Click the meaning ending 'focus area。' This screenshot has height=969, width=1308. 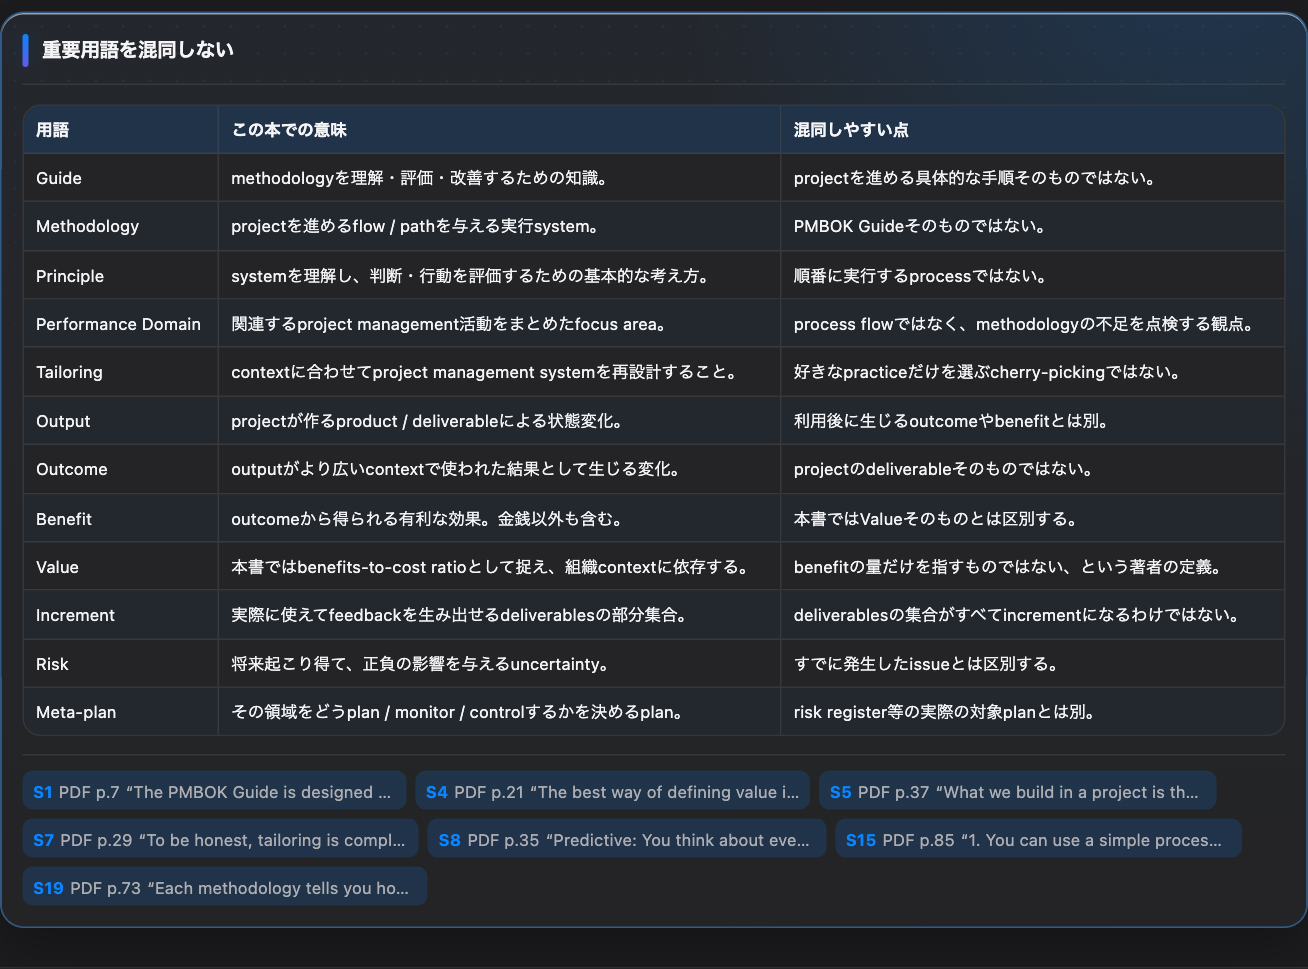click(x=499, y=323)
